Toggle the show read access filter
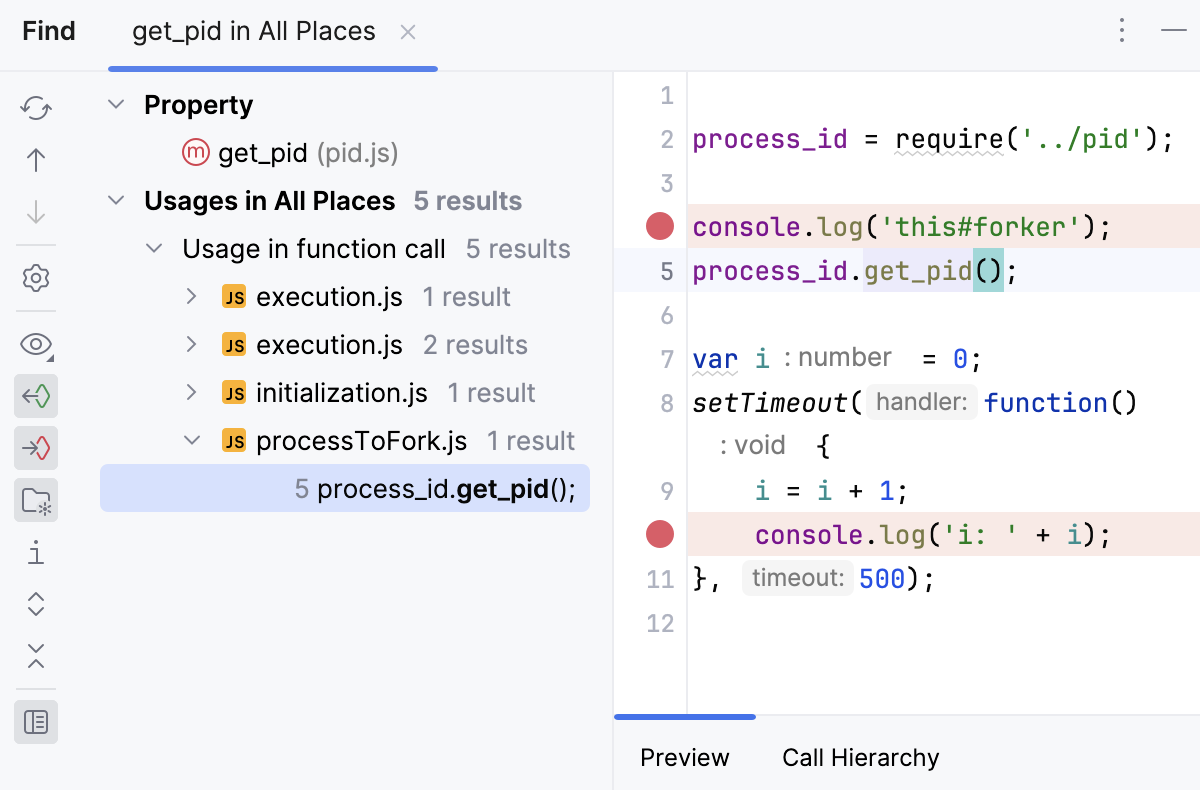The height and width of the screenshot is (790, 1200). click(36, 397)
